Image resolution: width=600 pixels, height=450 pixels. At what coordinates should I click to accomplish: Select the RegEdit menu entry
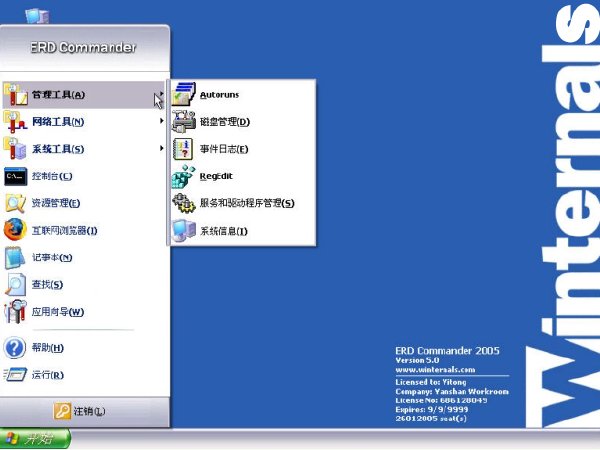243,176
